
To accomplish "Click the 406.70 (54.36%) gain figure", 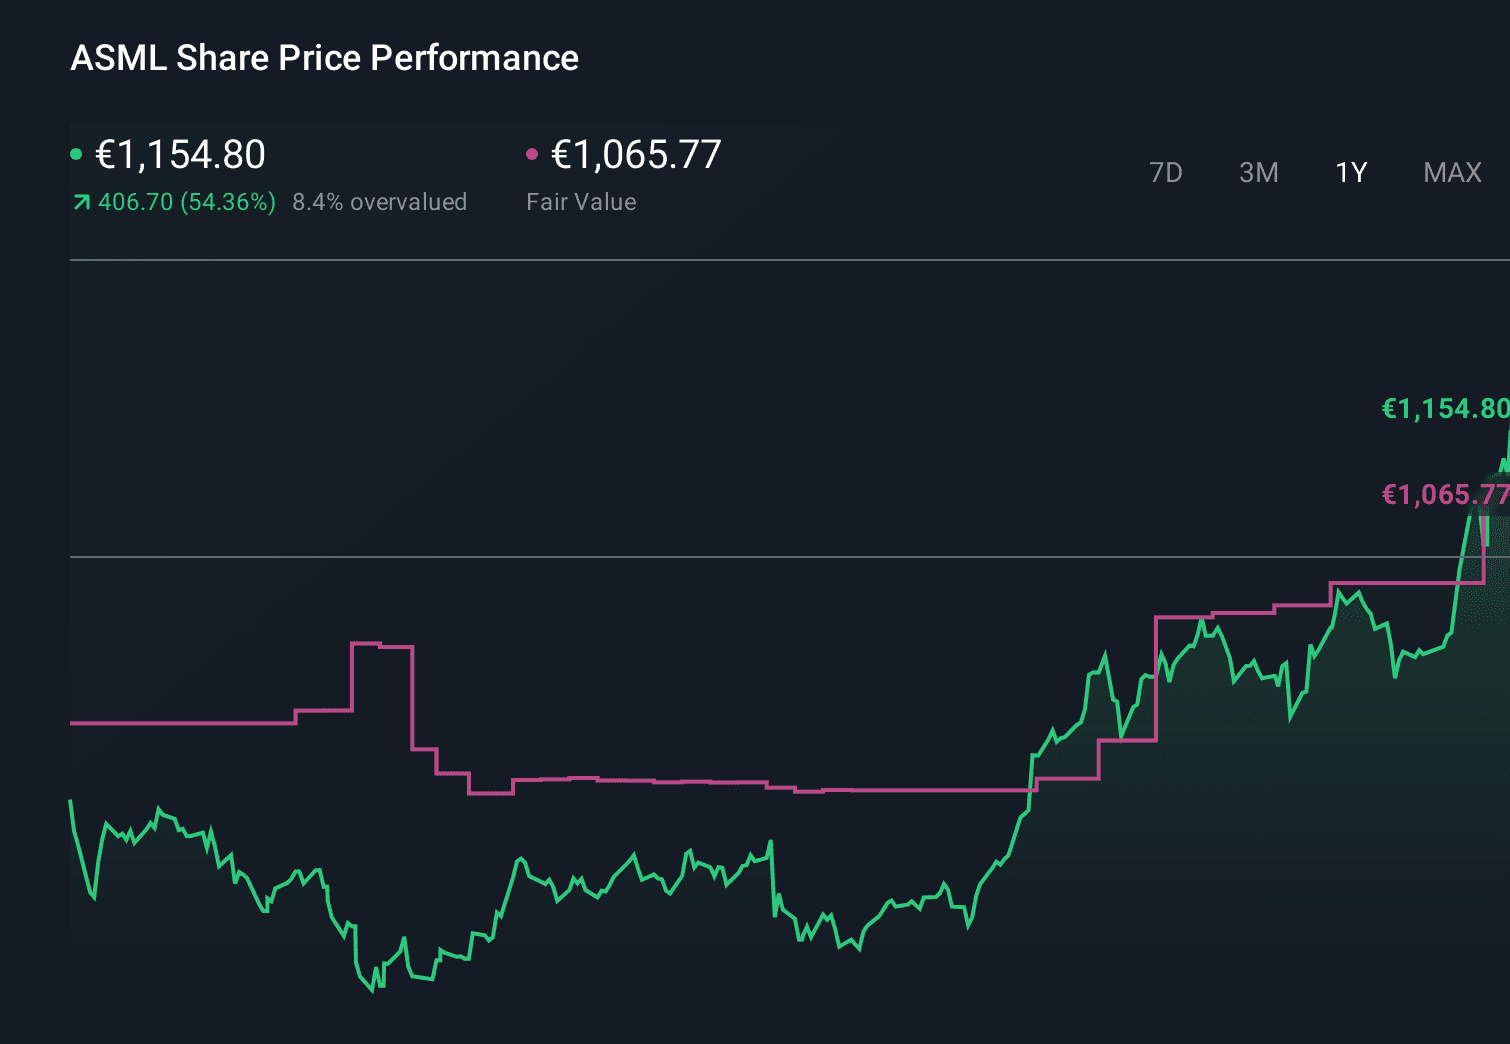I will coord(186,202).
